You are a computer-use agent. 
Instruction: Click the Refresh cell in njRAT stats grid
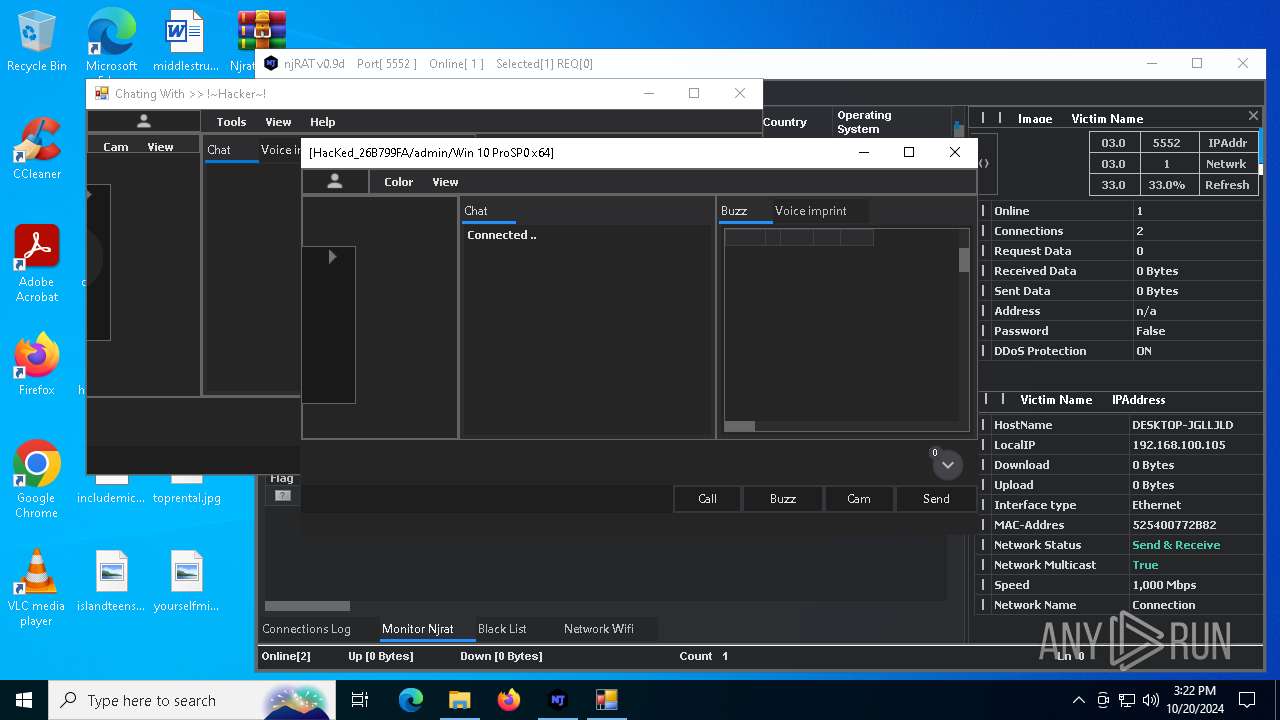point(1227,185)
